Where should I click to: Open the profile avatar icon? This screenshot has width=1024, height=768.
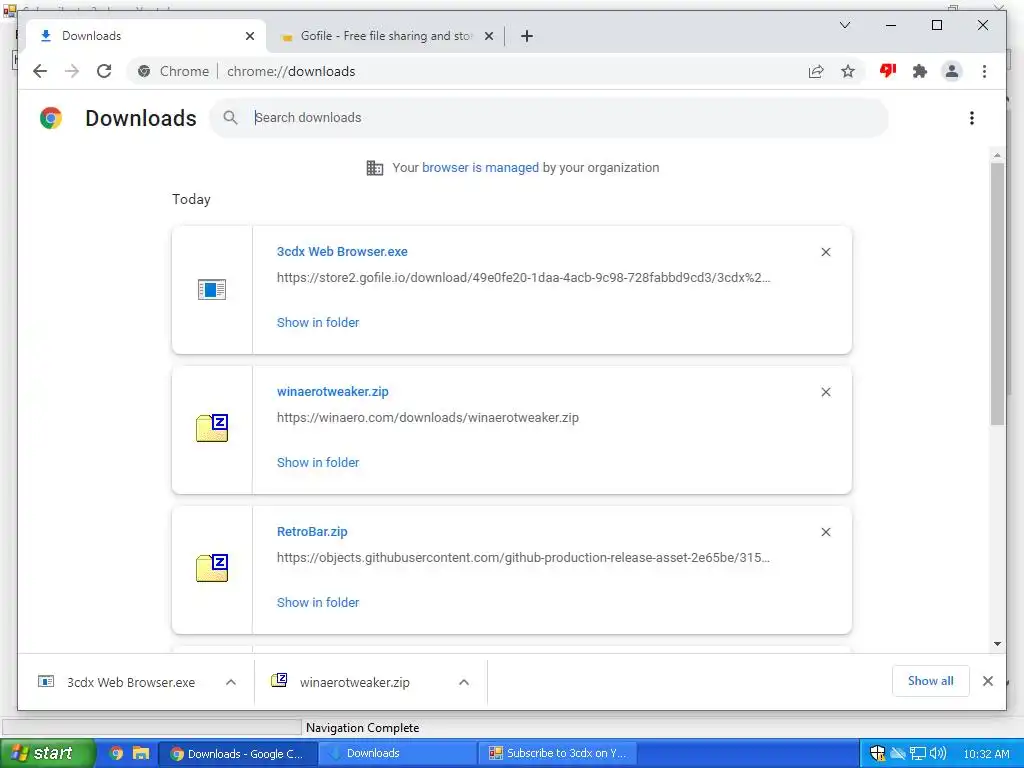click(x=952, y=71)
